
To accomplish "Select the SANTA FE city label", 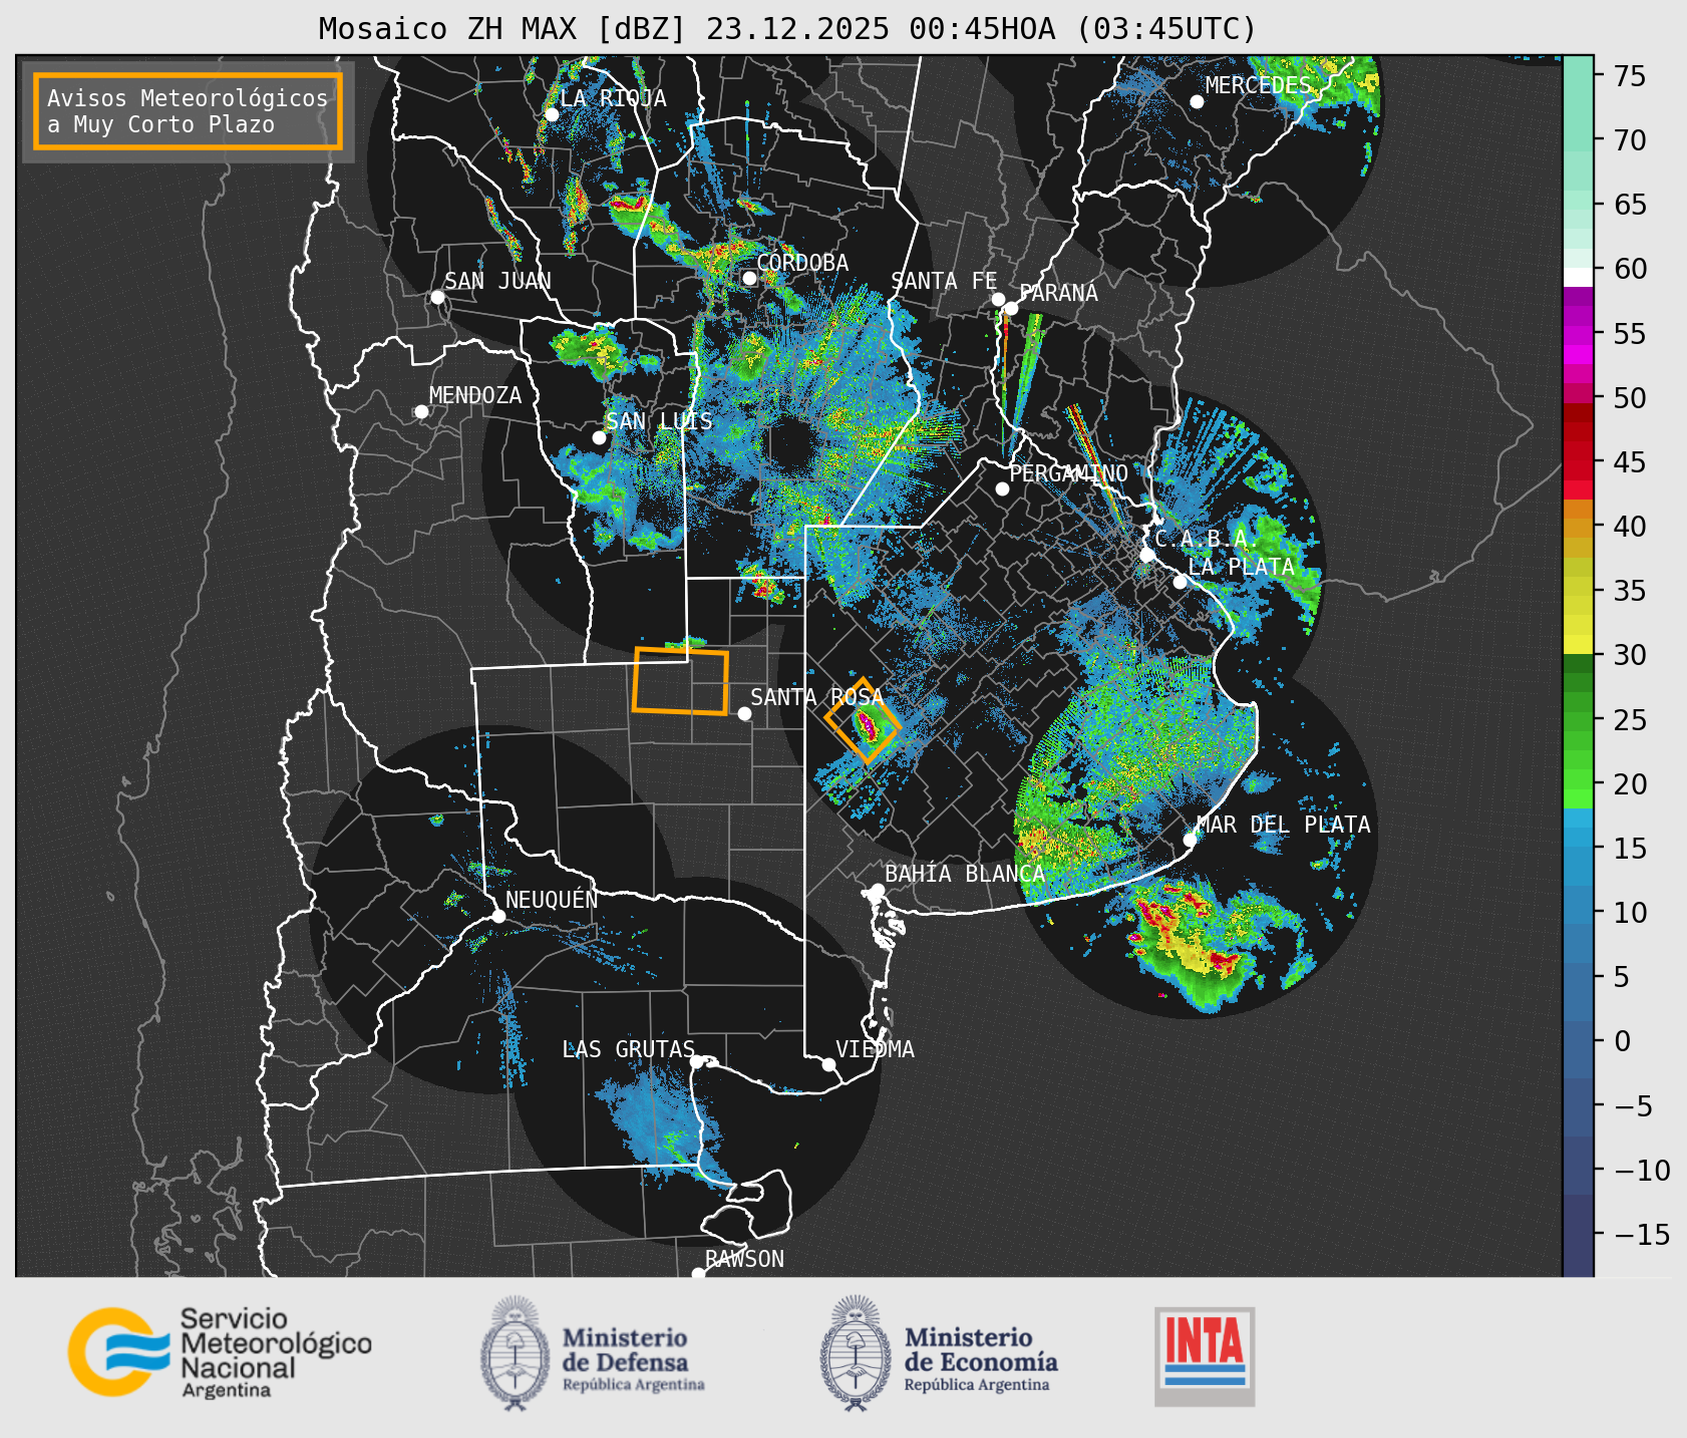I will [944, 281].
